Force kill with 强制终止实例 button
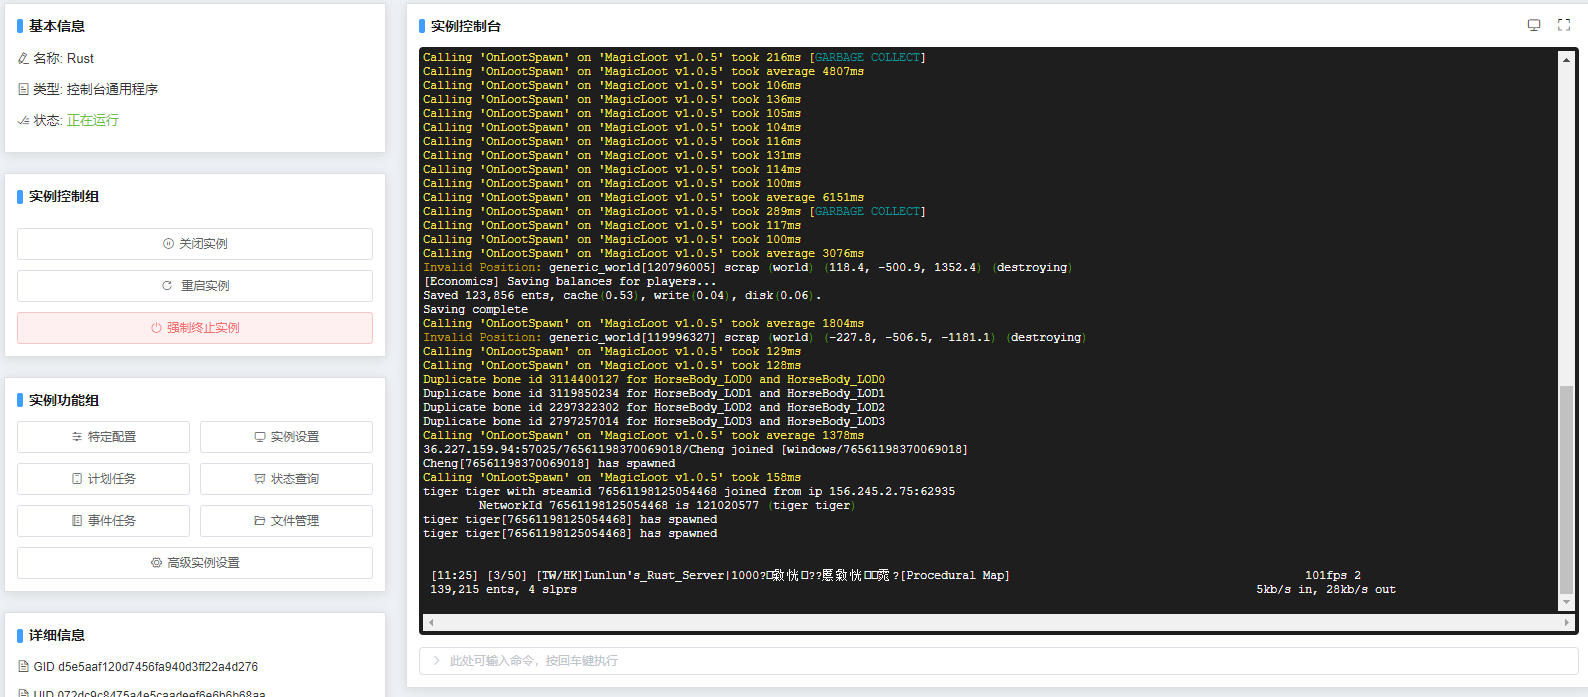This screenshot has height=697, width=1588. tap(195, 328)
